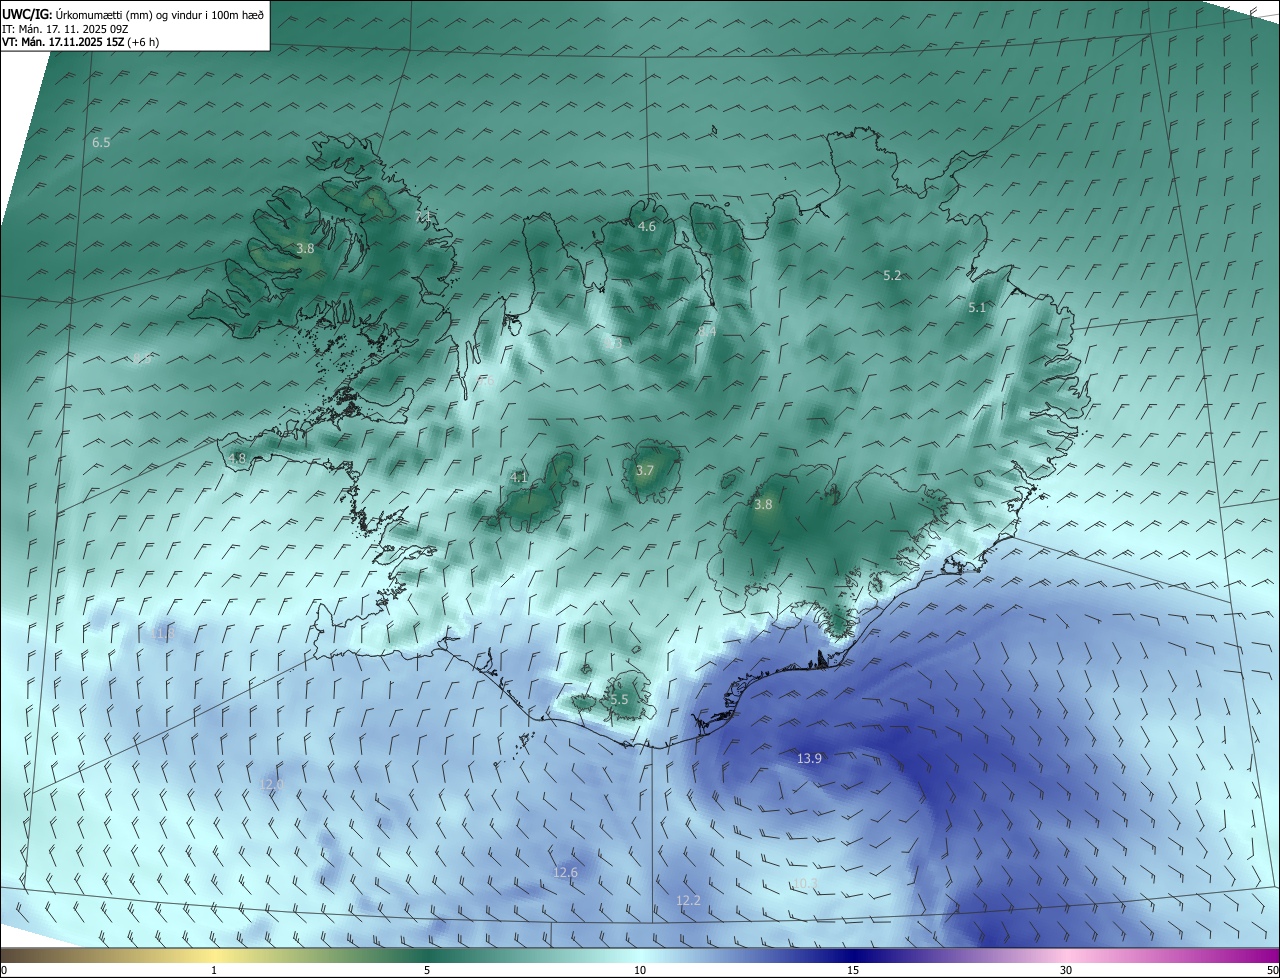1280x978 pixels.
Task: Click the 6.5 value in the northwest sea
Action: point(101,143)
